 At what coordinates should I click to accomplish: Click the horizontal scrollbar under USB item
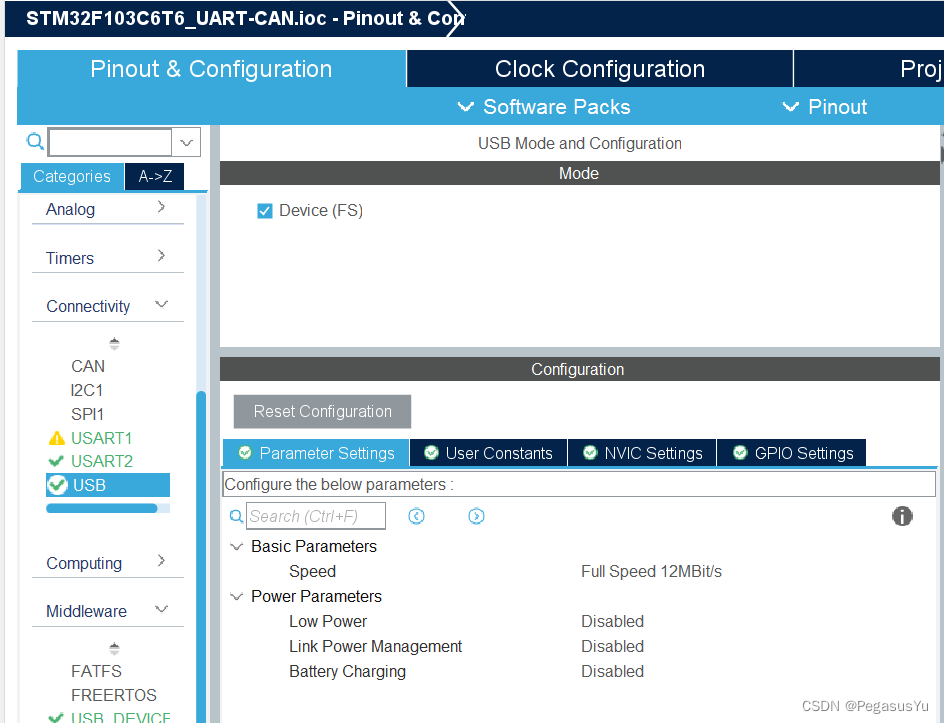coord(102,508)
